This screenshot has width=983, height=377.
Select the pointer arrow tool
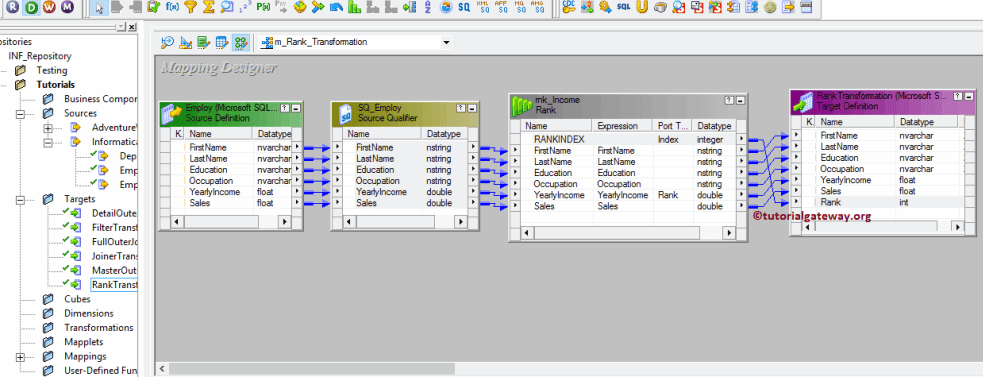click(x=100, y=8)
